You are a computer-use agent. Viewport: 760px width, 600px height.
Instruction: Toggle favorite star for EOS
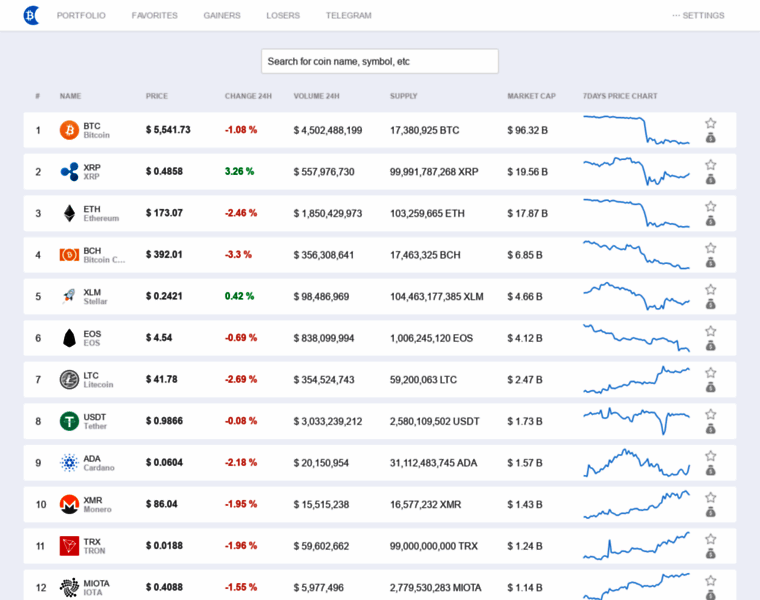pyautogui.click(x=710, y=331)
